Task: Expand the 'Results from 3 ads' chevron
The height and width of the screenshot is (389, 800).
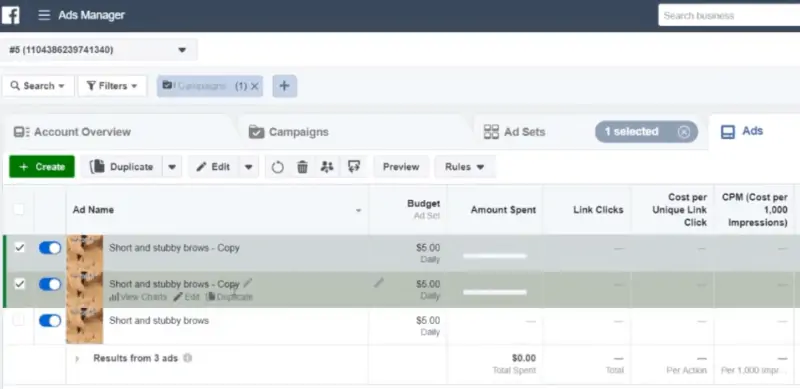Action: (x=77, y=359)
